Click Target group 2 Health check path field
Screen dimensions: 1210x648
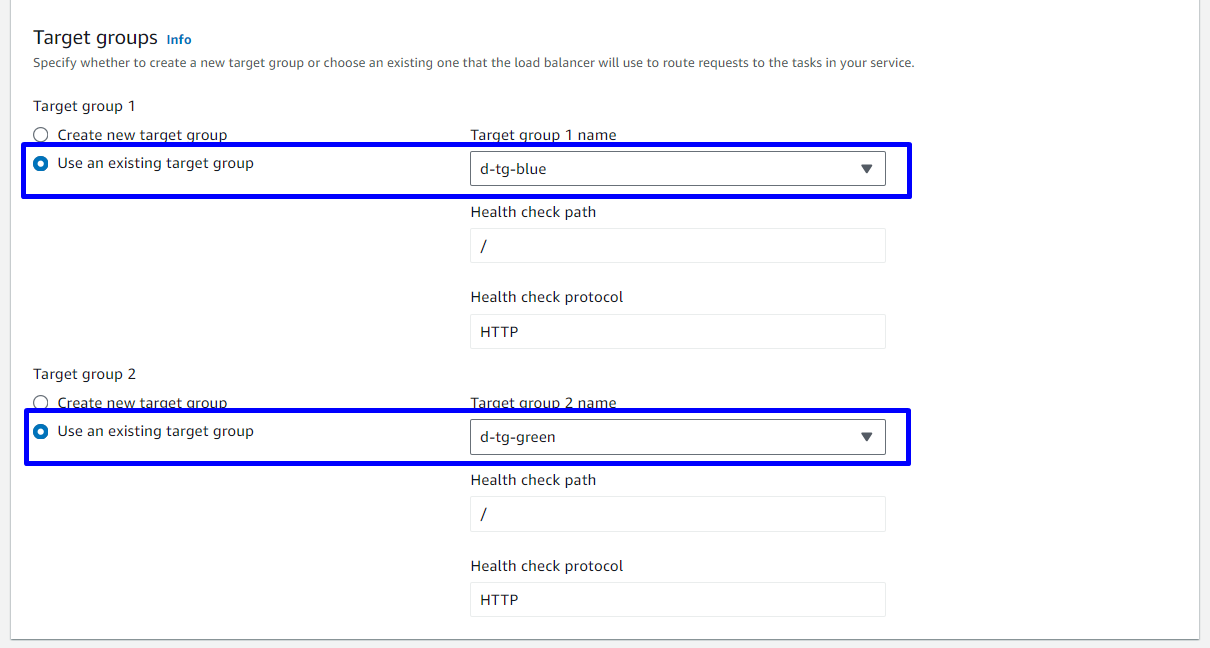(677, 514)
